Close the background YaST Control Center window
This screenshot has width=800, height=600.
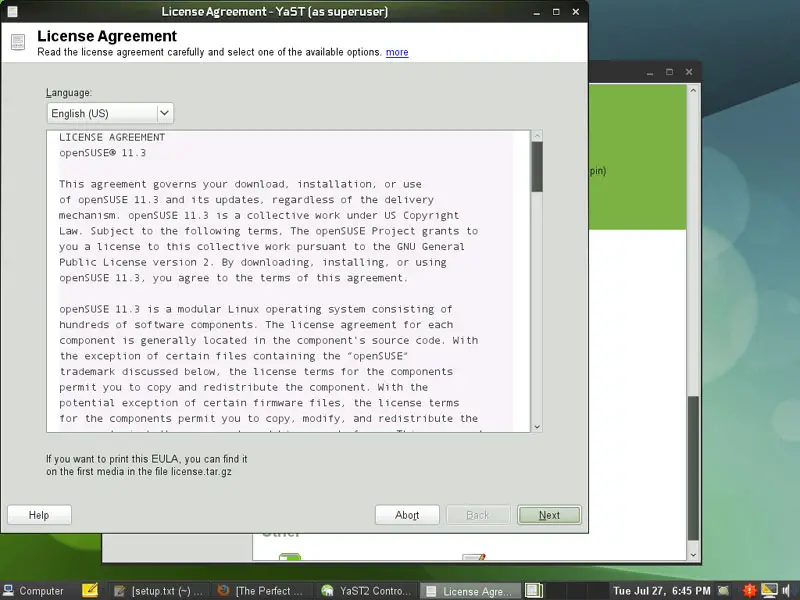click(x=689, y=72)
